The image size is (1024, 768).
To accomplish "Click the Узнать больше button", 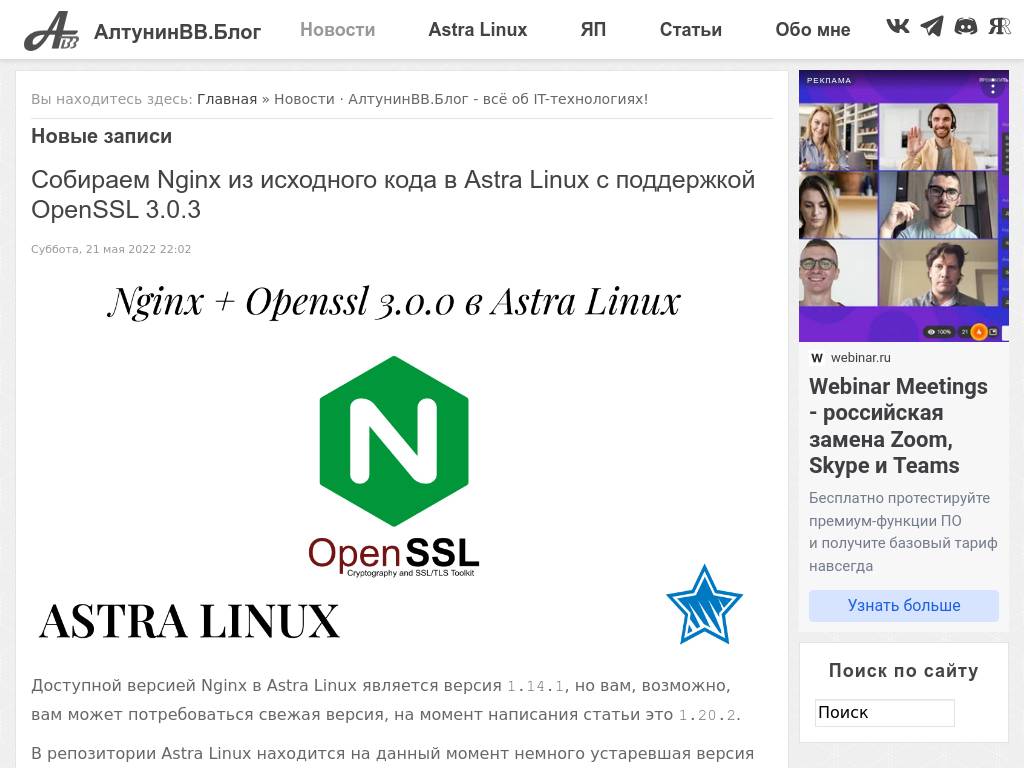I will pyautogui.click(x=904, y=605).
